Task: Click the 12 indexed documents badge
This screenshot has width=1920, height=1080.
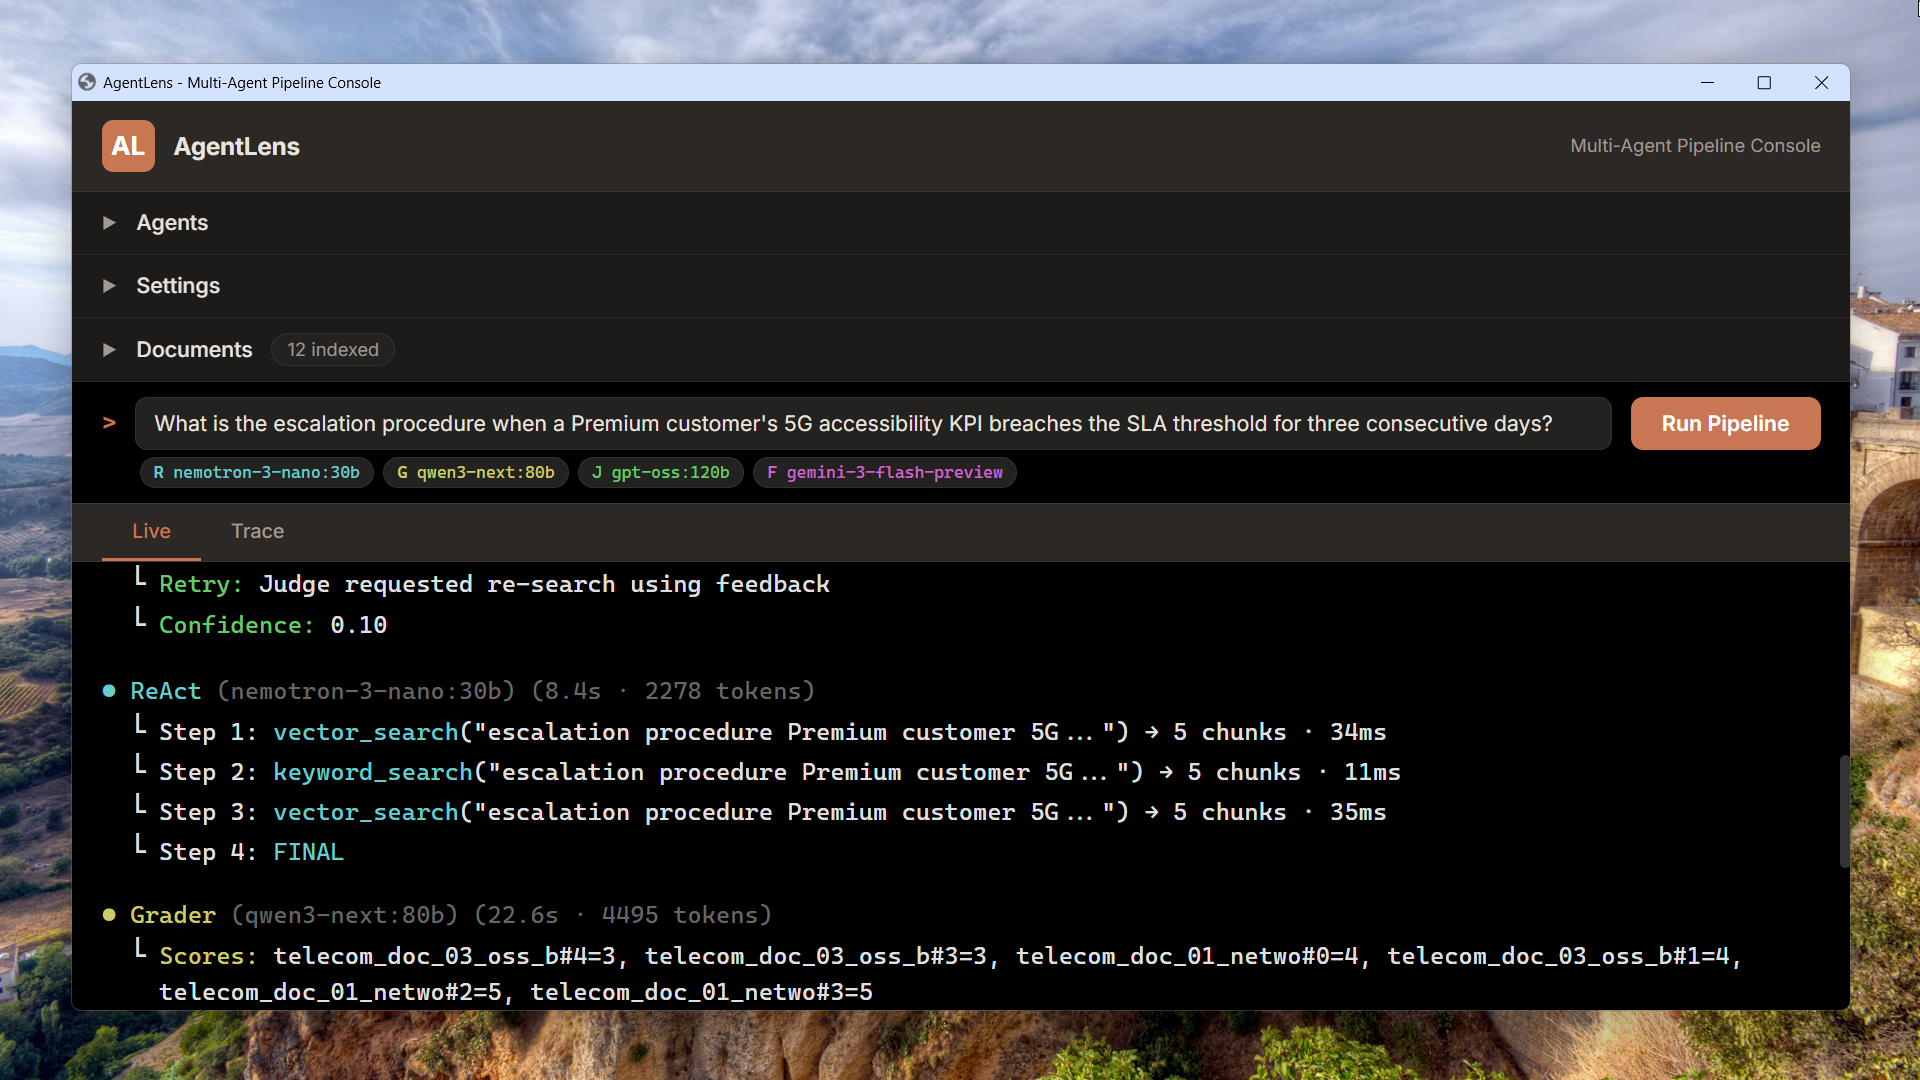Action: (332, 350)
